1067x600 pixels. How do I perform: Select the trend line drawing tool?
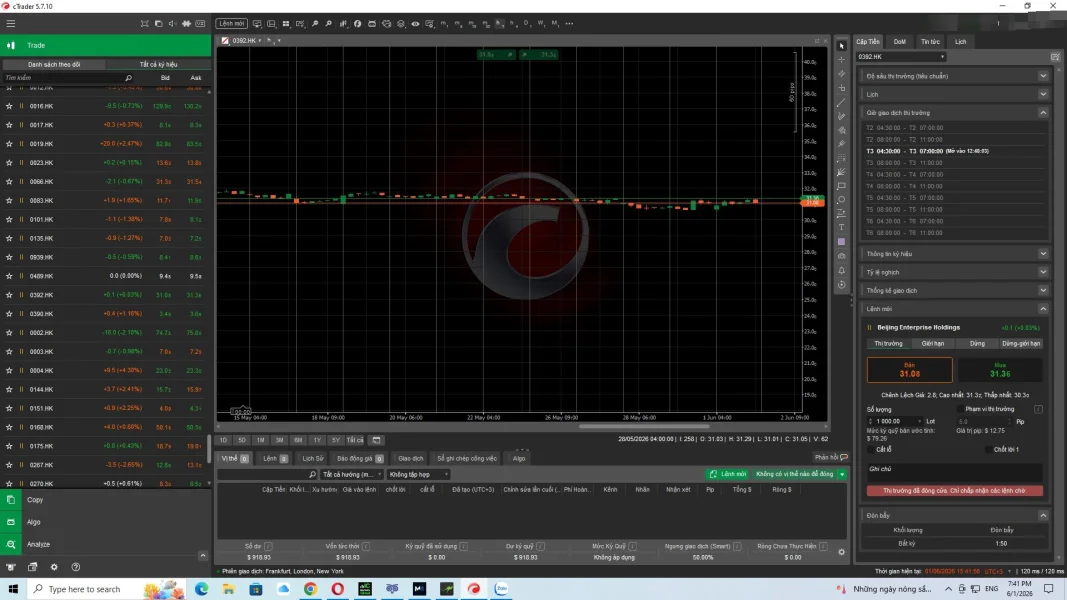click(842, 102)
